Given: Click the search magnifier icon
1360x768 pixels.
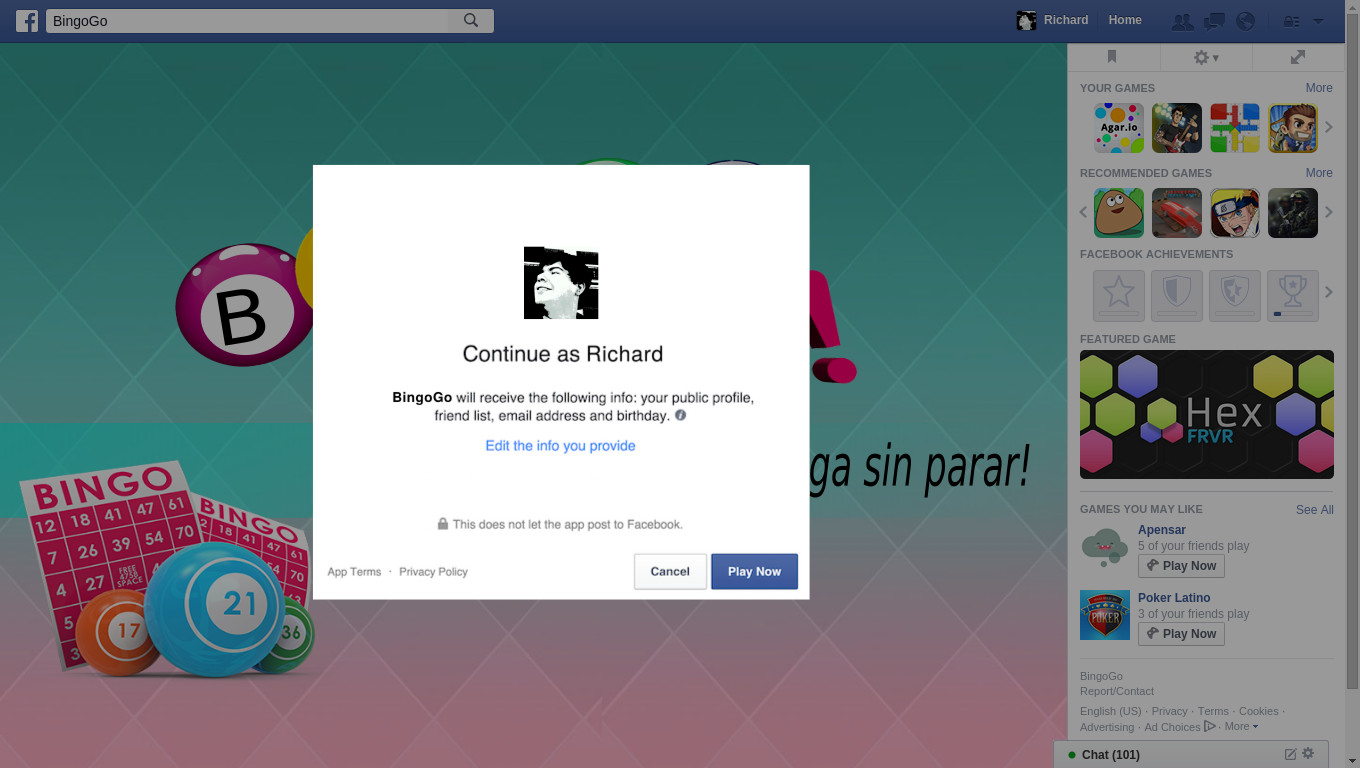Looking at the screenshot, I should (x=471, y=20).
